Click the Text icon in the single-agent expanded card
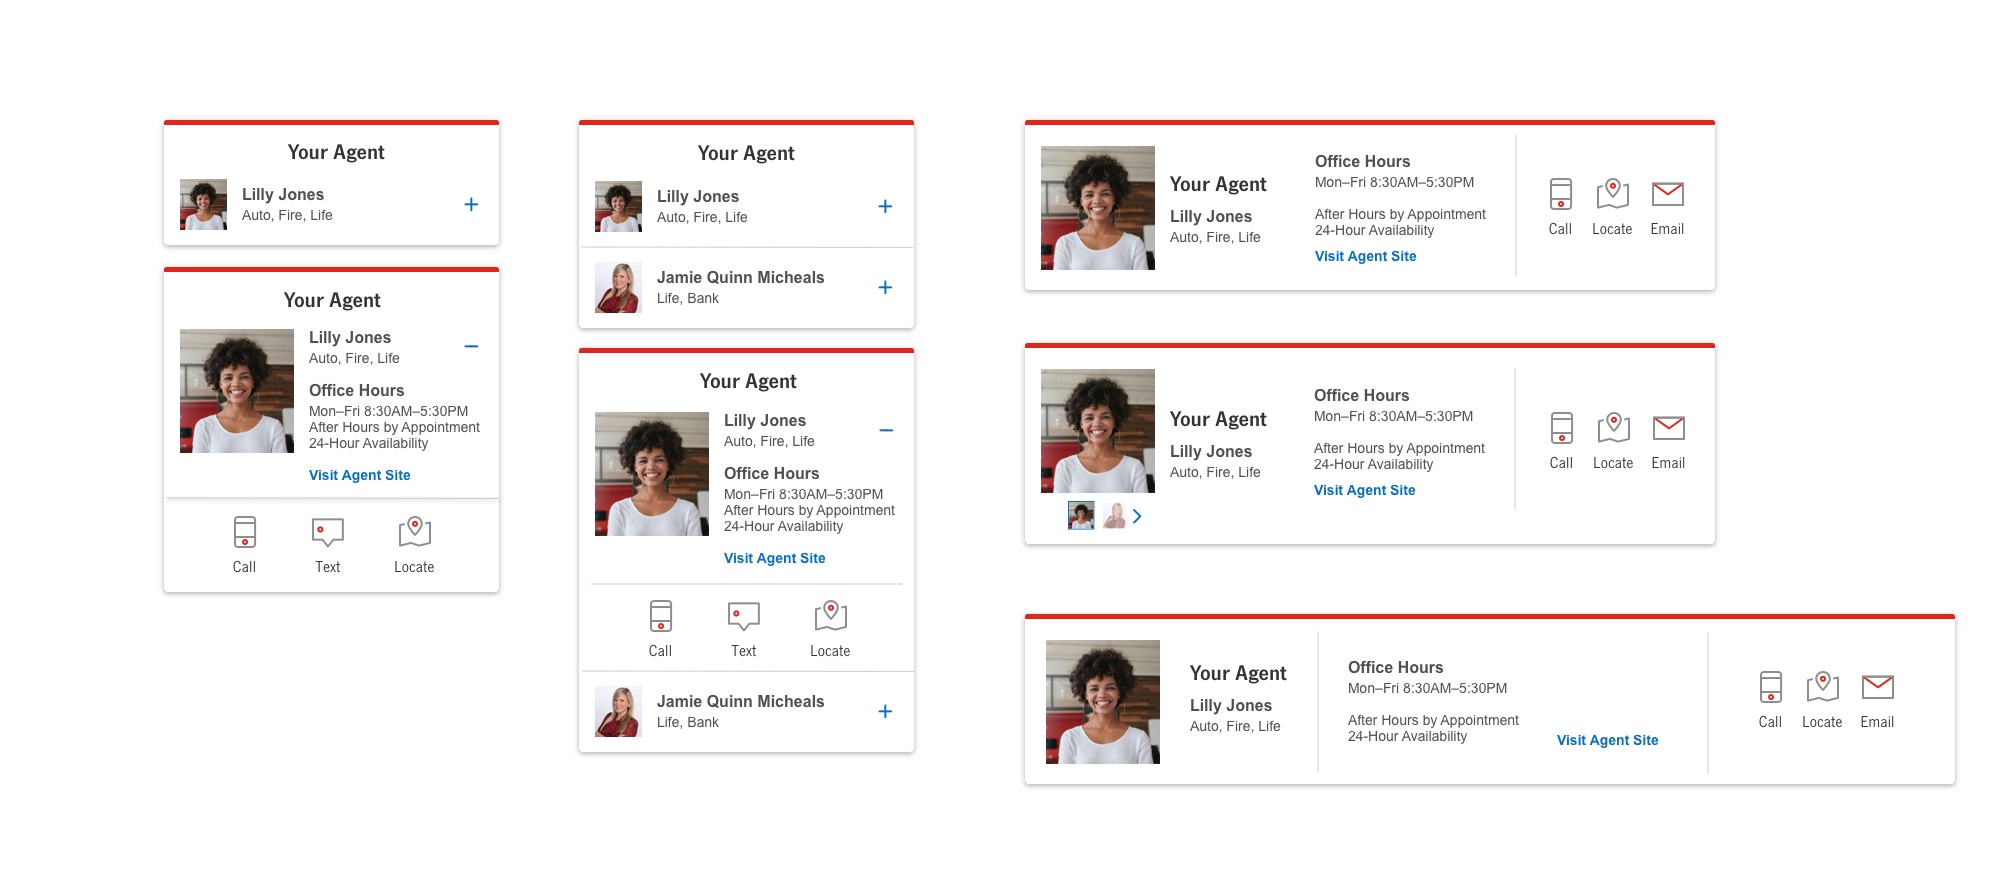2000x873 pixels. click(x=327, y=533)
